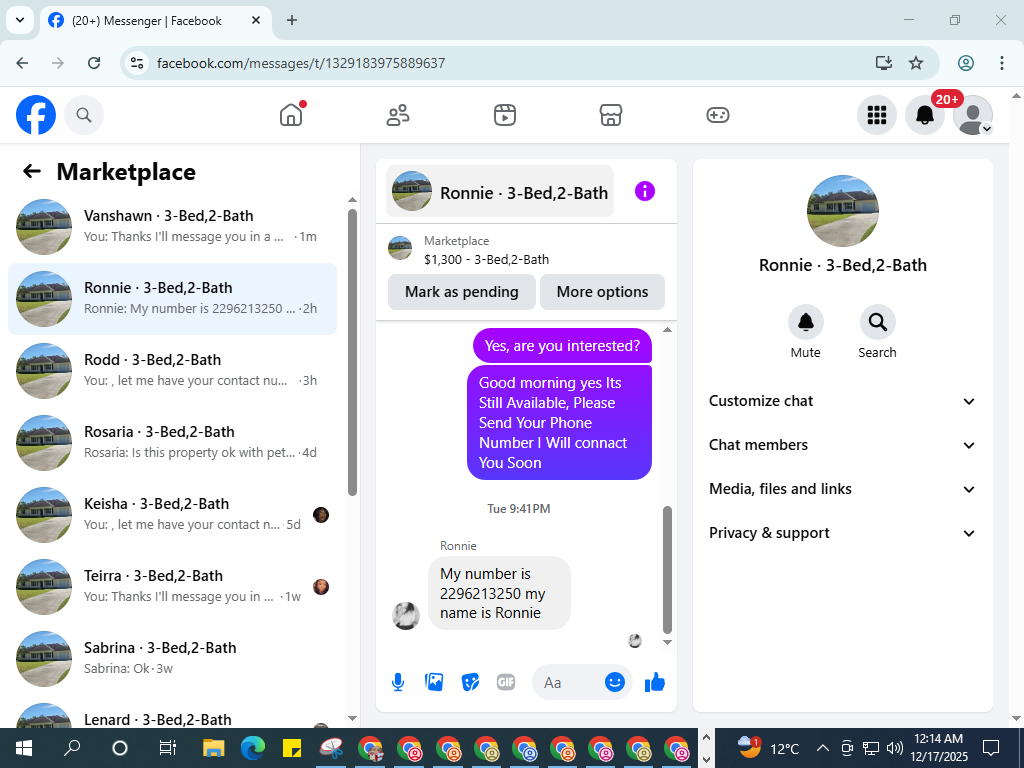Image resolution: width=1024 pixels, height=768 pixels.
Task: View site information icon in address bar
Action: click(x=136, y=63)
